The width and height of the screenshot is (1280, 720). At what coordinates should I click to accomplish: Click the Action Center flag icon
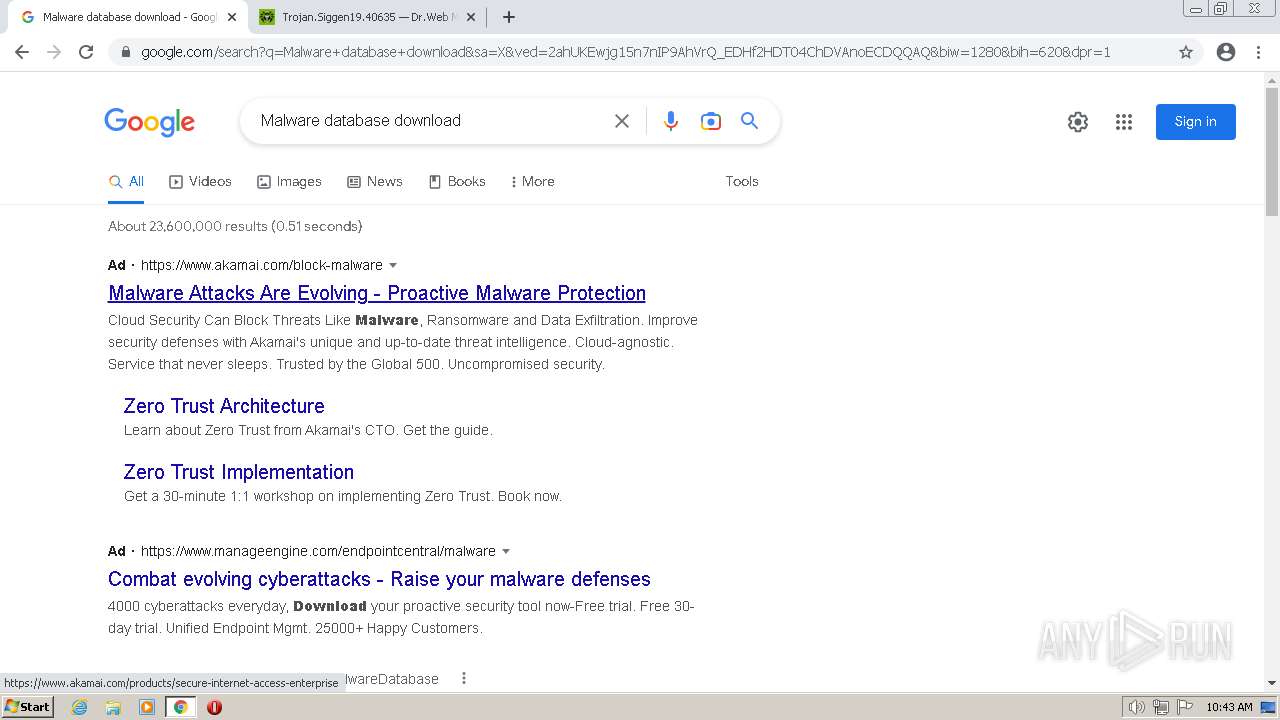(x=1185, y=707)
